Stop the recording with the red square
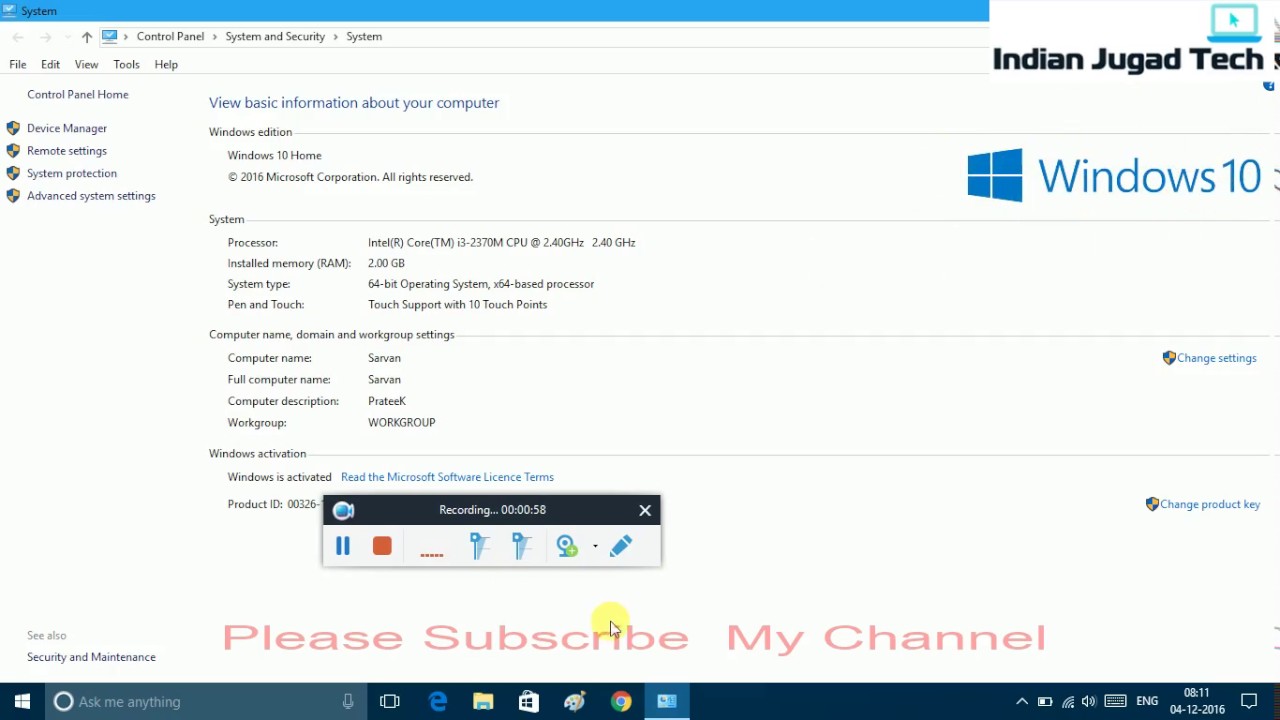Screen dimensions: 1280x720 click(x=382, y=546)
